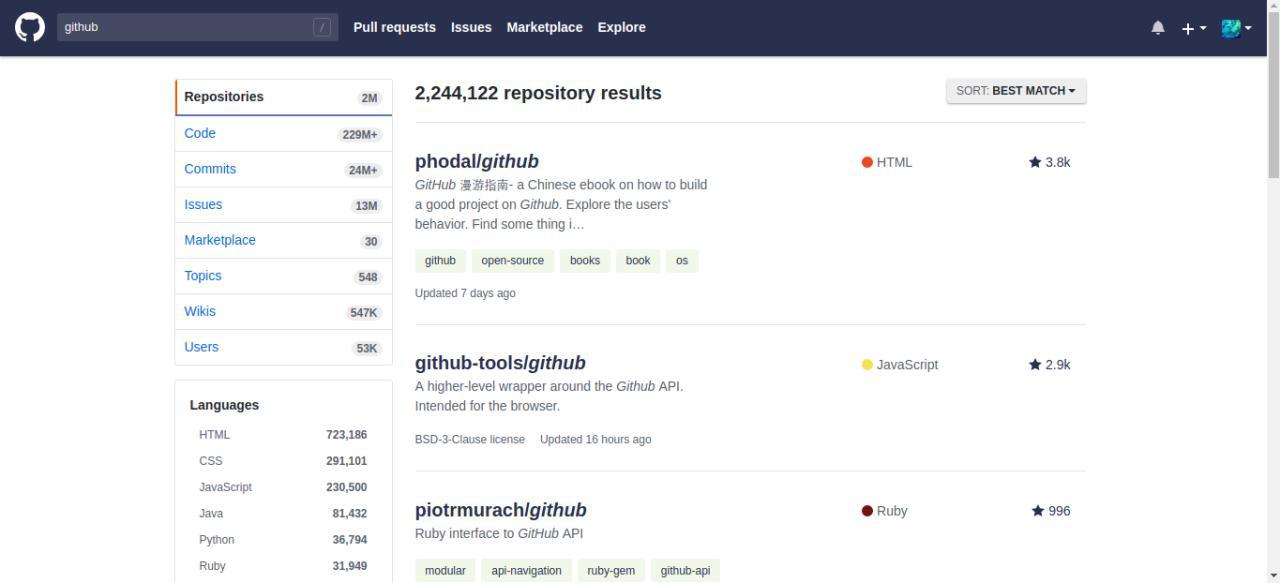Open the phodal/github repository
The image size is (1280, 583).
pyautogui.click(x=477, y=161)
